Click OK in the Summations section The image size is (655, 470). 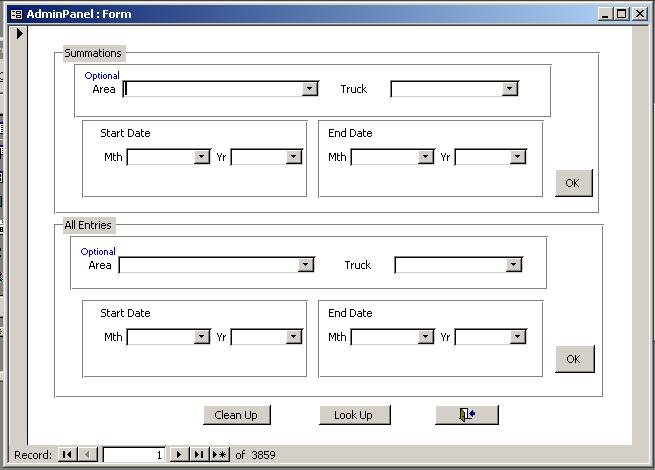pos(574,183)
